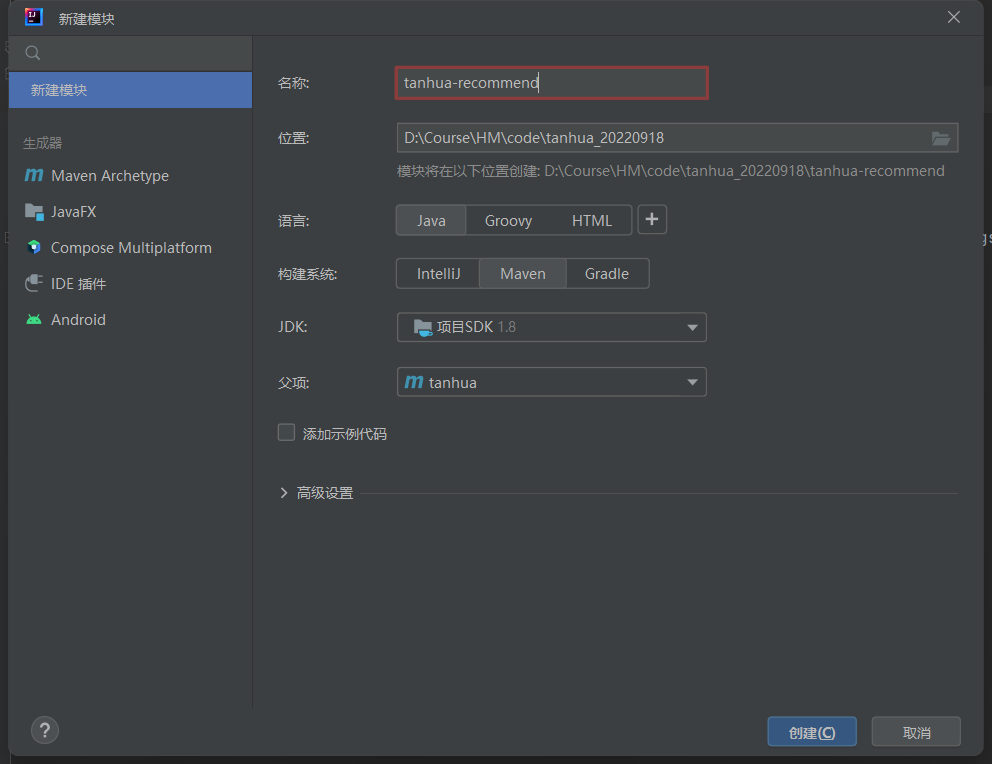
Task: Click the Compose Multiplatform icon
Action: (34, 247)
